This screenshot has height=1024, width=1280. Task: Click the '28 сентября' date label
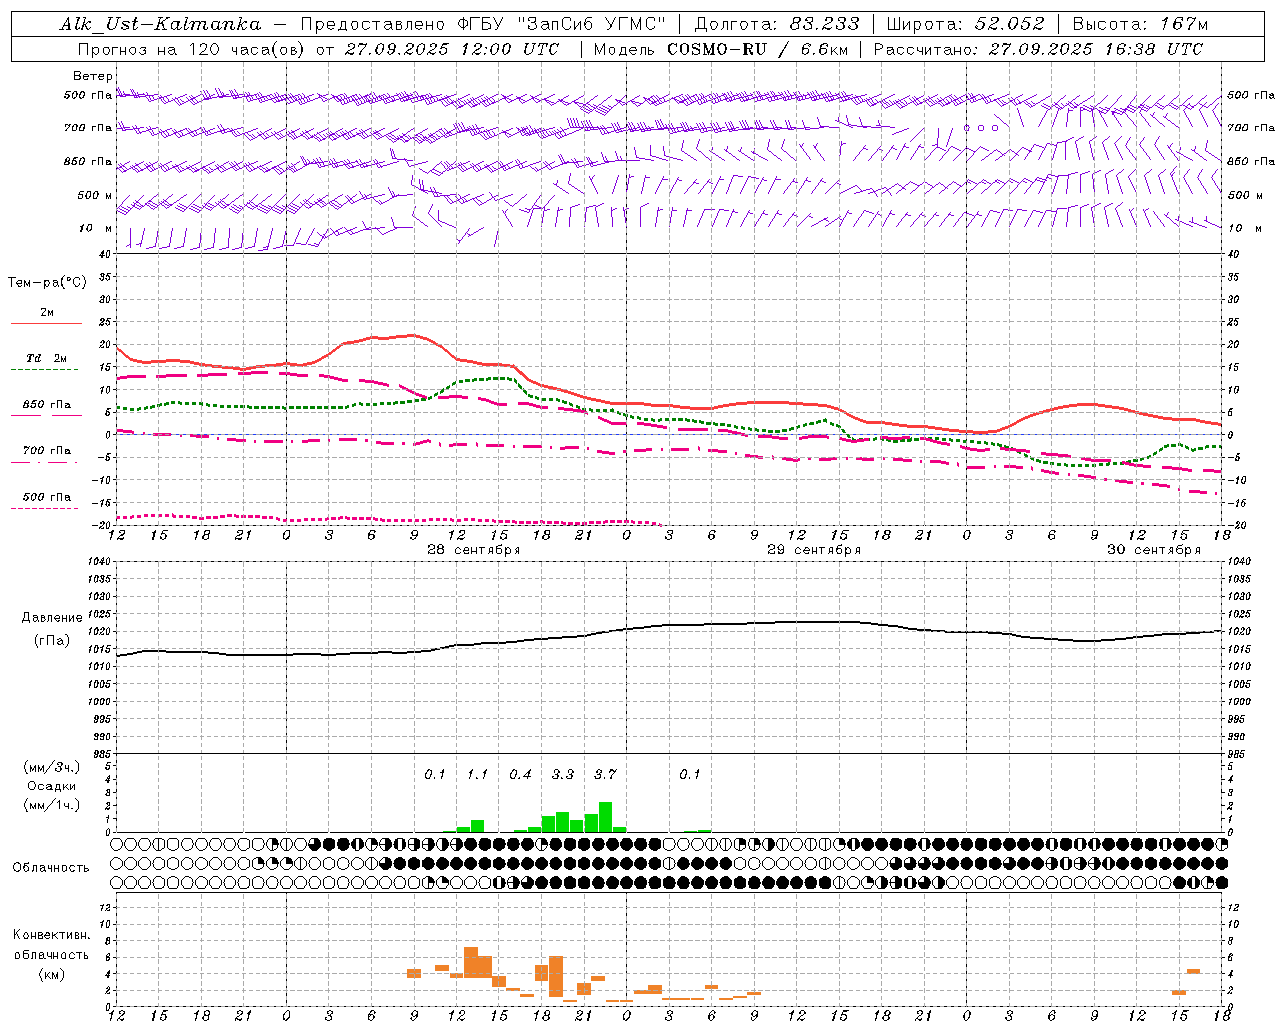pos(474,550)
